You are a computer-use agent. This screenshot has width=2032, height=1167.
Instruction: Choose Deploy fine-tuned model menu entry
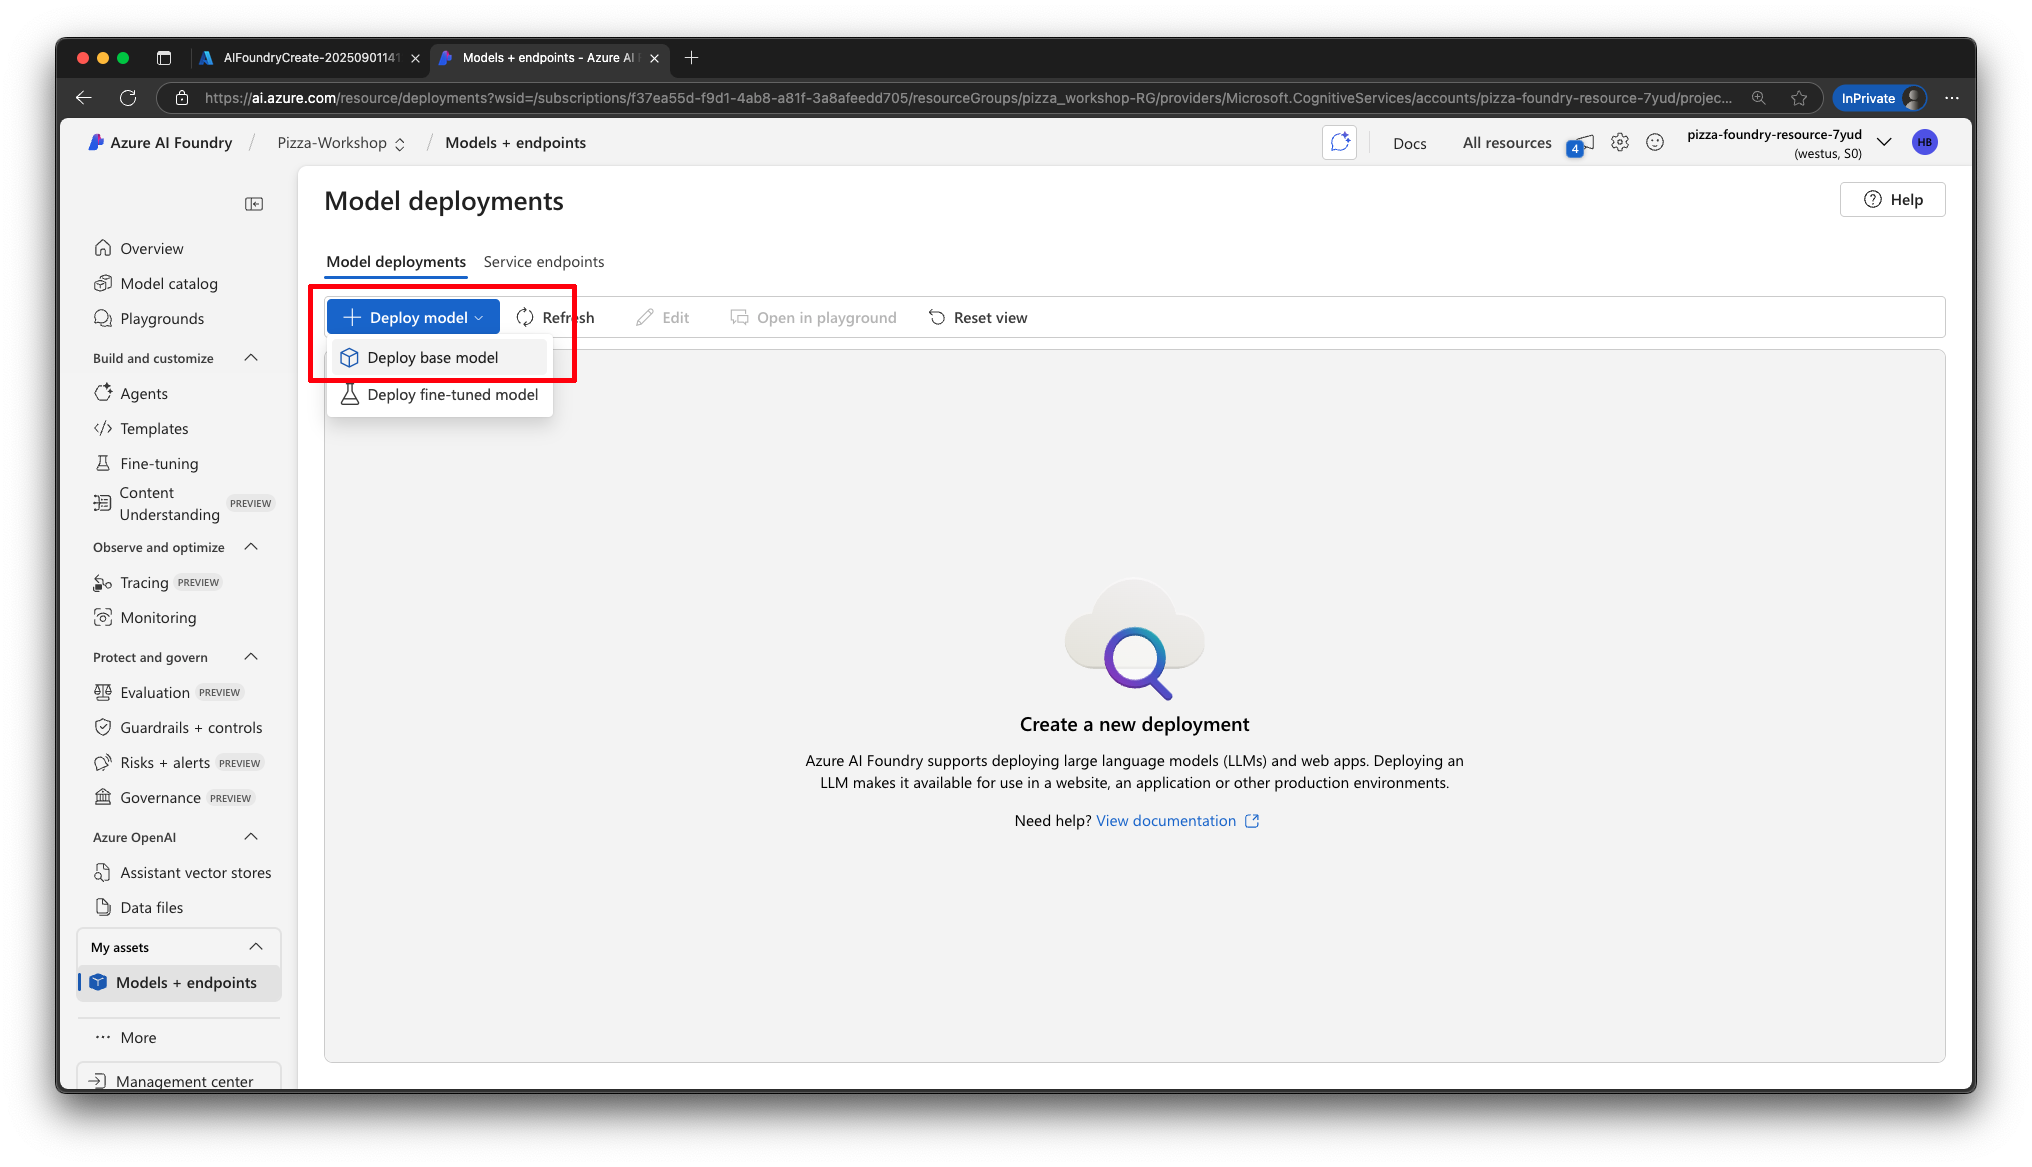(452, 395)
